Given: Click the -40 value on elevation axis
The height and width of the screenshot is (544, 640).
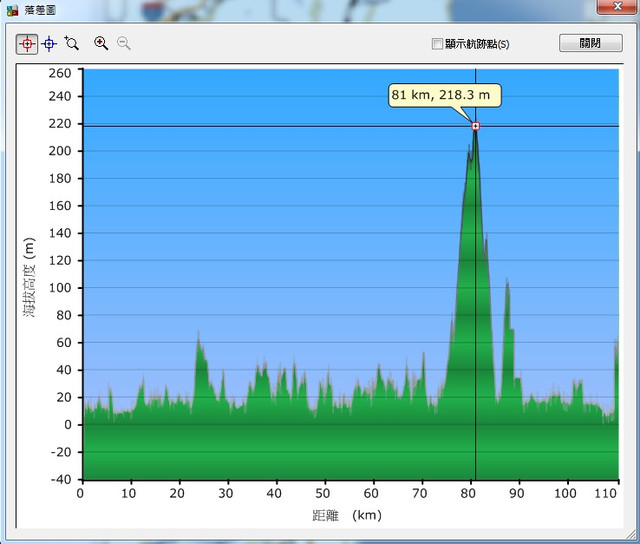Looking at the screenshot, I should [x=61, y=479].
